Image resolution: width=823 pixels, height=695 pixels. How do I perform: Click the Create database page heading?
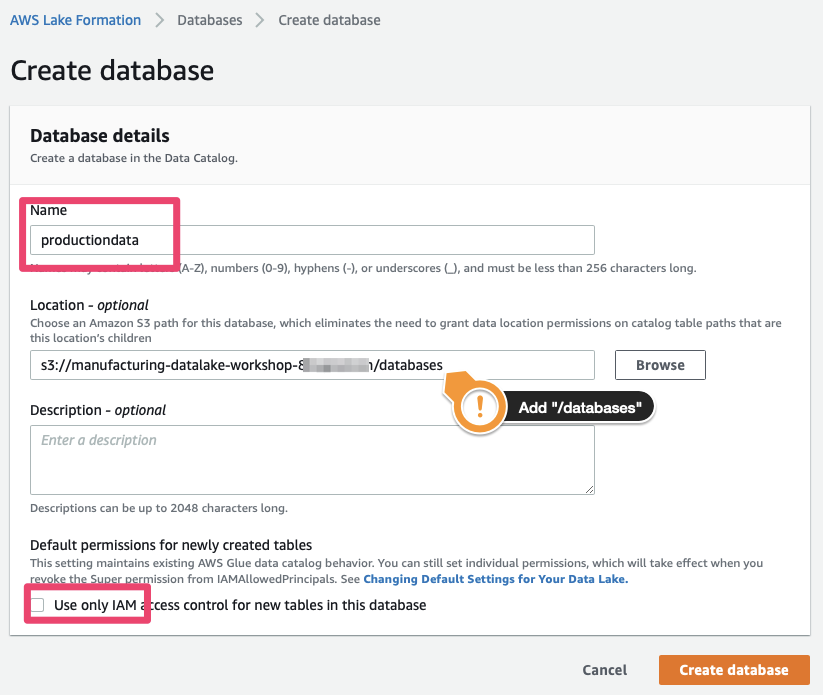tap(112, 71)
